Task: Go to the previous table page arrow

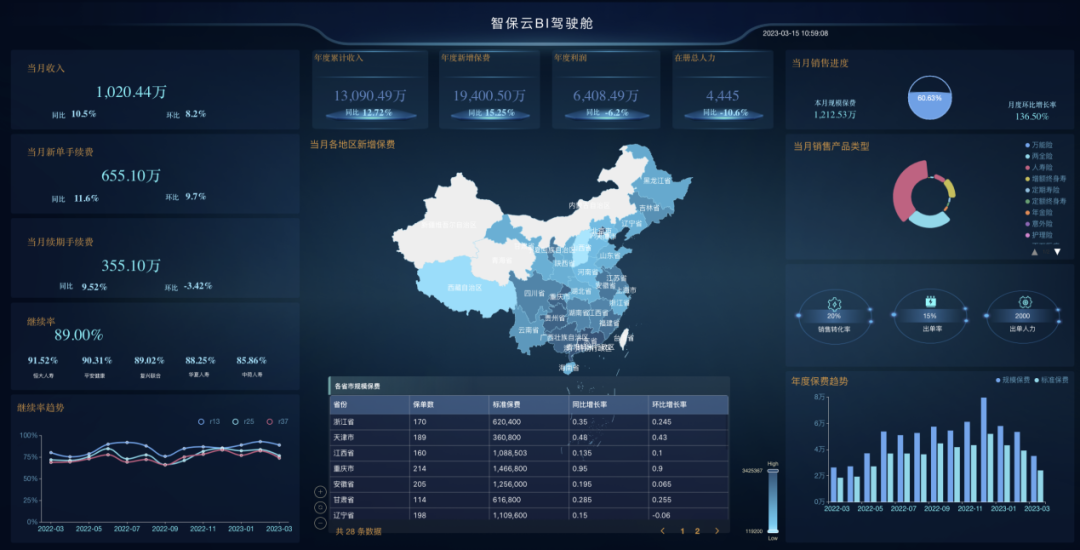Action: [663, 531]
